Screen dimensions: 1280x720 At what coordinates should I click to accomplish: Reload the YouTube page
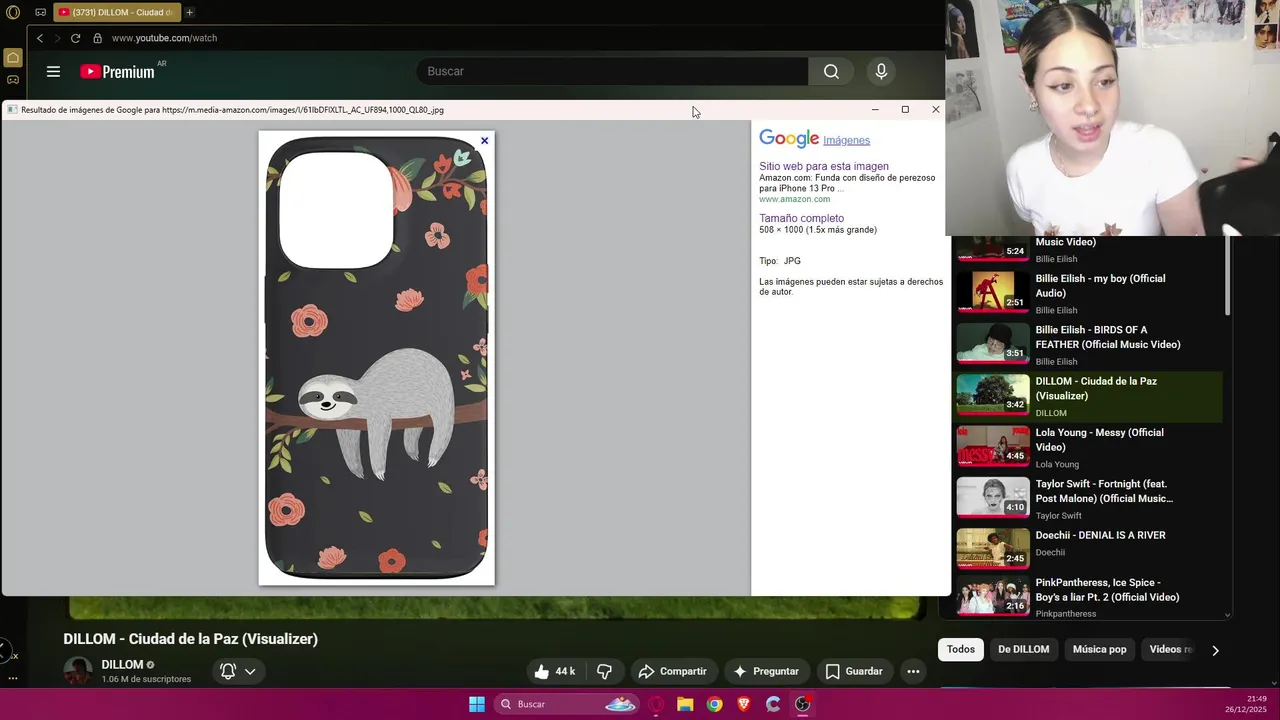pyautogui.click(x=75, y=38)
